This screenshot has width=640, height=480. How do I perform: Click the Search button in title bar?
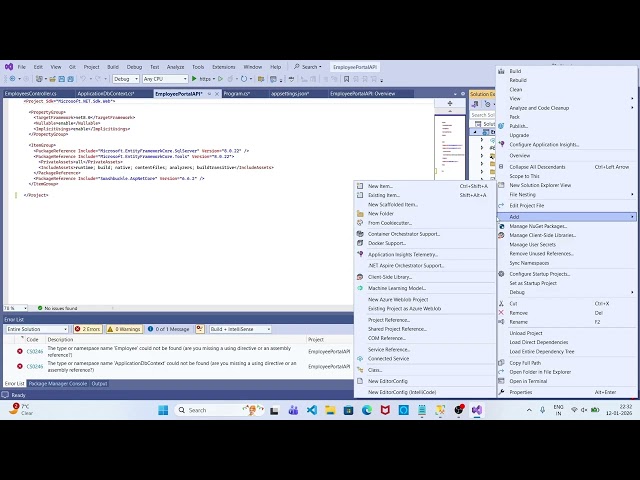click(x=307, y=67)
